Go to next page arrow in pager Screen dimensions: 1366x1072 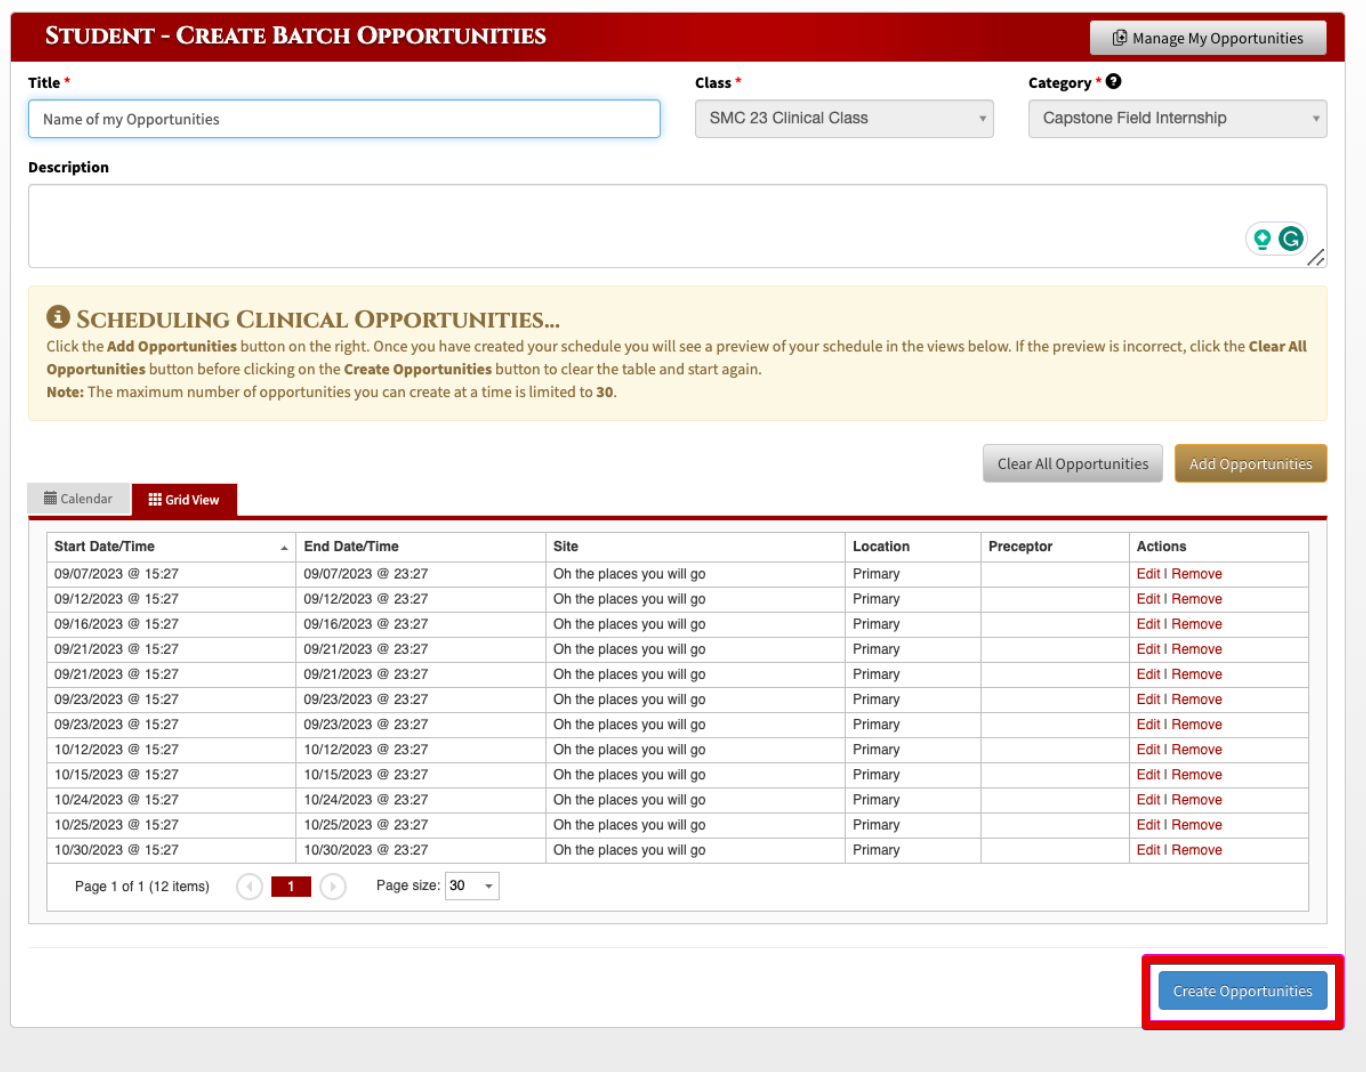[x=333, y=886]
